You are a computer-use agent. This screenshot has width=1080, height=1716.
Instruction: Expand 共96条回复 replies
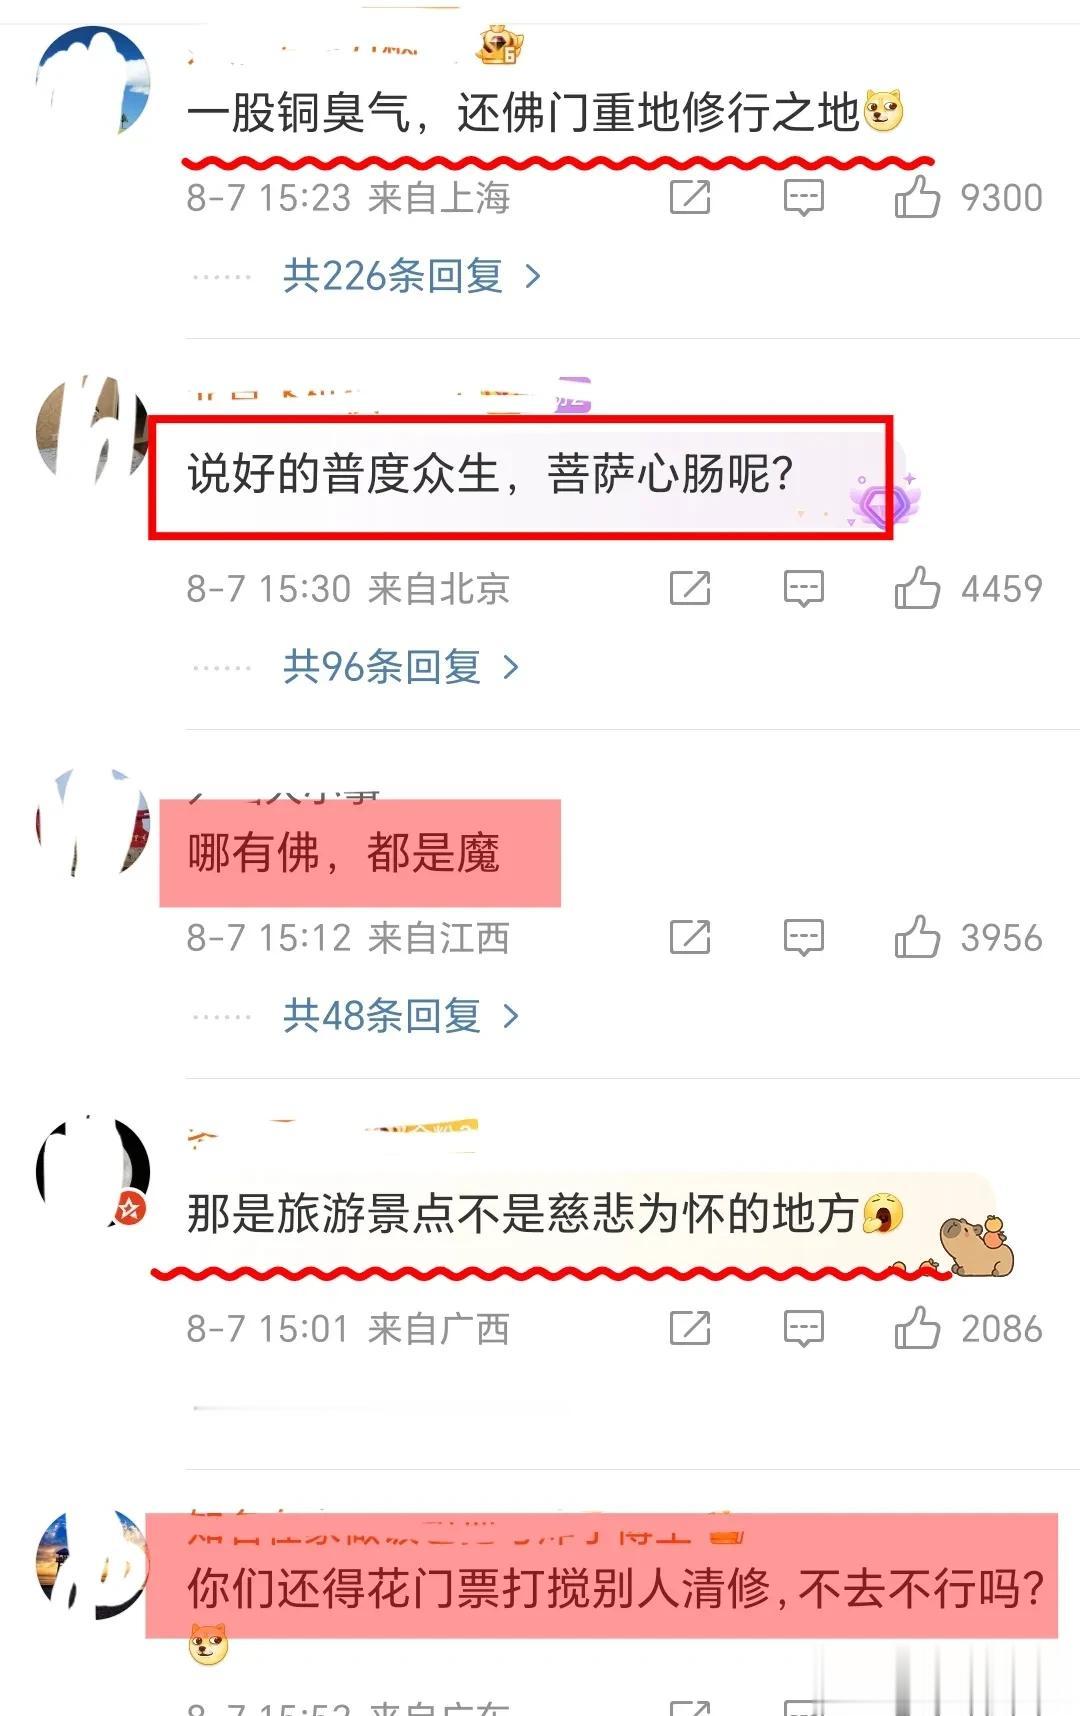click(x=401, y=666)
